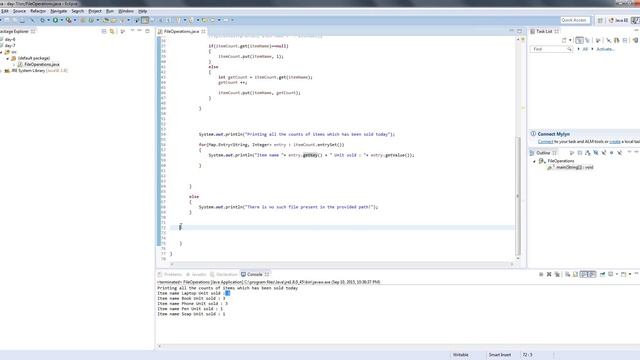Open the Run menu

pos(110,11)
